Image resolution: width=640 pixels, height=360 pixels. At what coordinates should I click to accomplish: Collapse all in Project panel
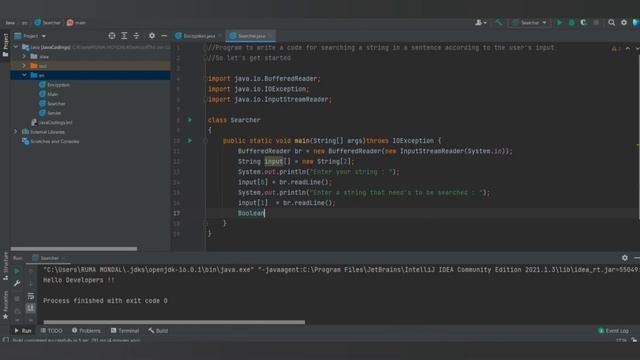(x=136, y=36)
